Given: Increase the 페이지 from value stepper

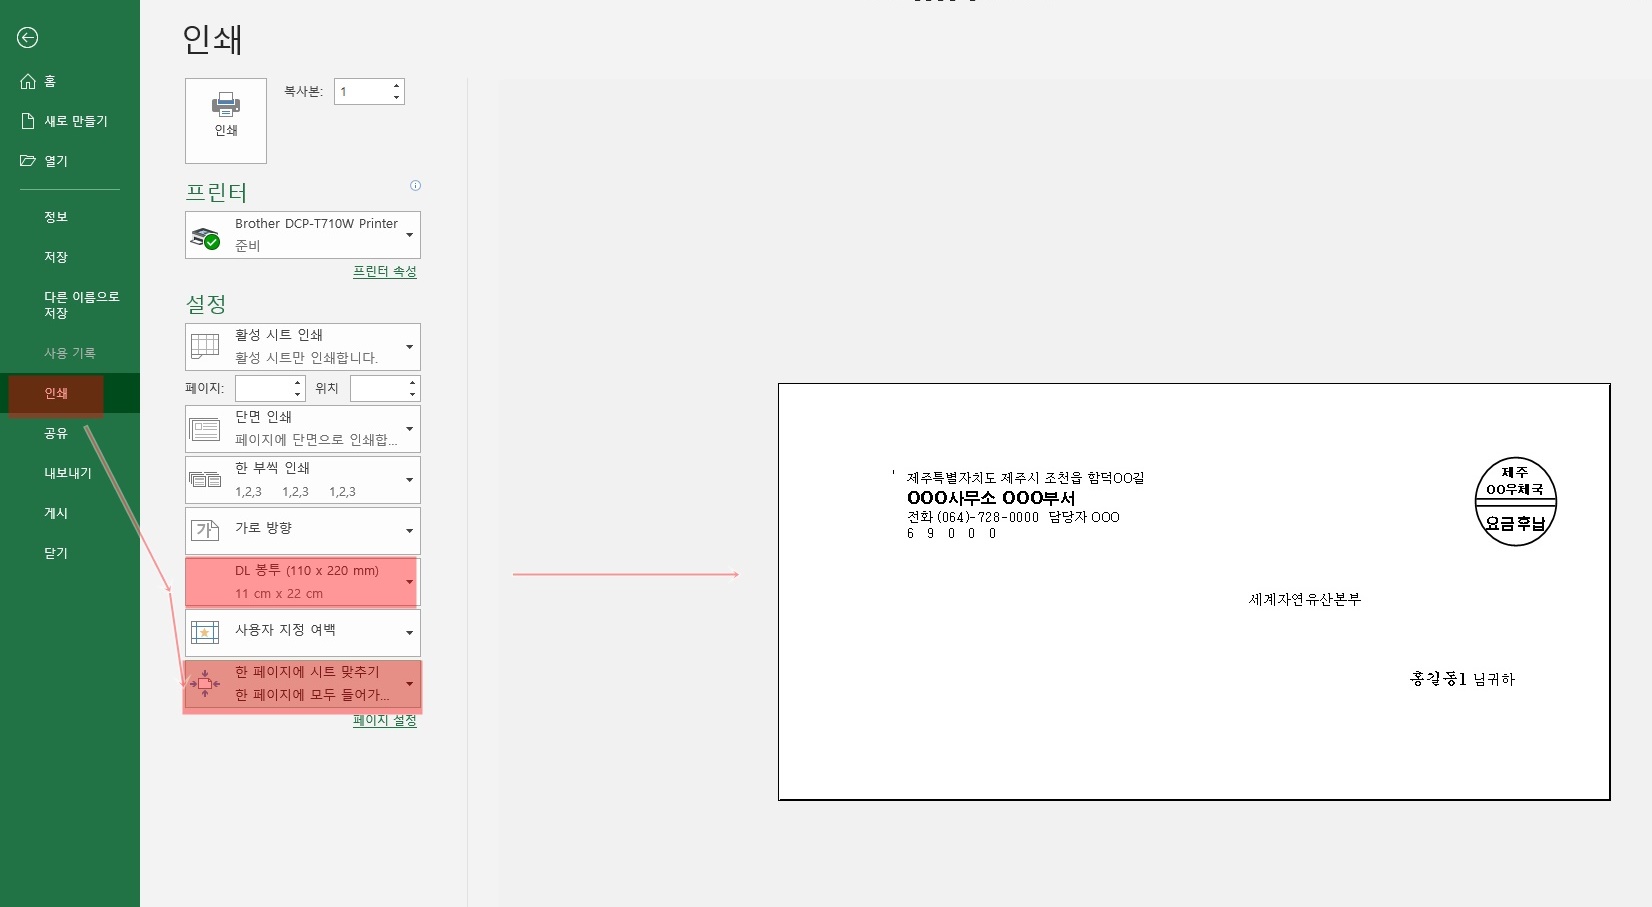Looking at the screenshot, I should (x=298, y=382).
